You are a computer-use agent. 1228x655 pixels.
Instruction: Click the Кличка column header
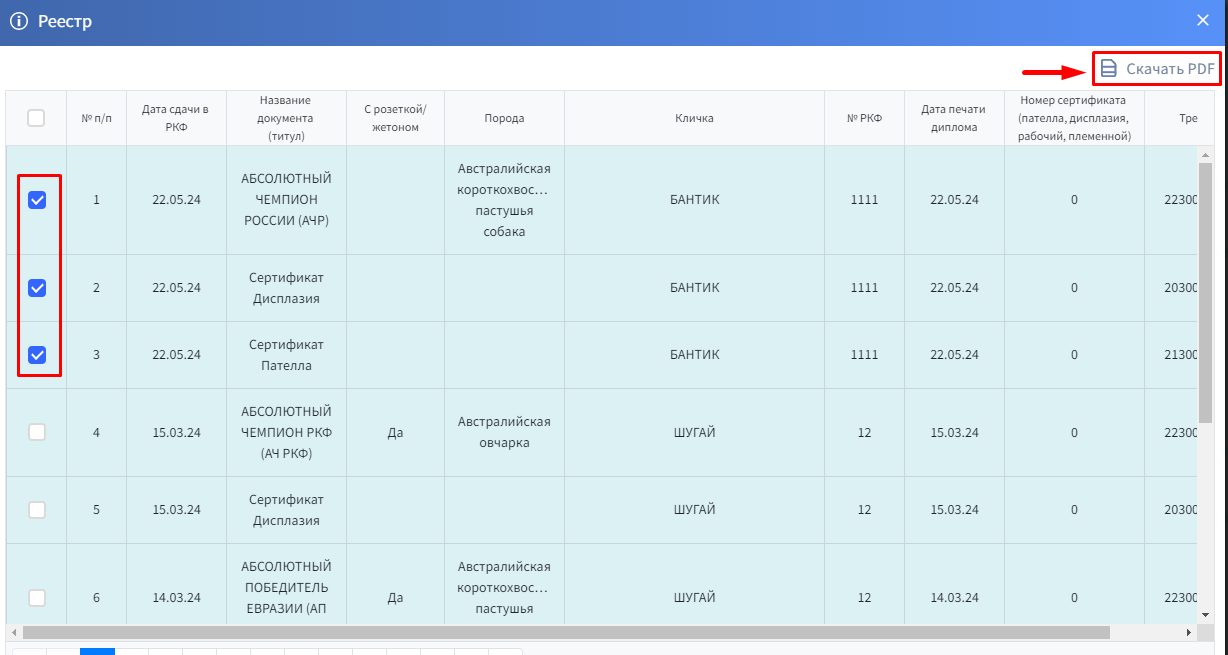(x=694, y=118)
